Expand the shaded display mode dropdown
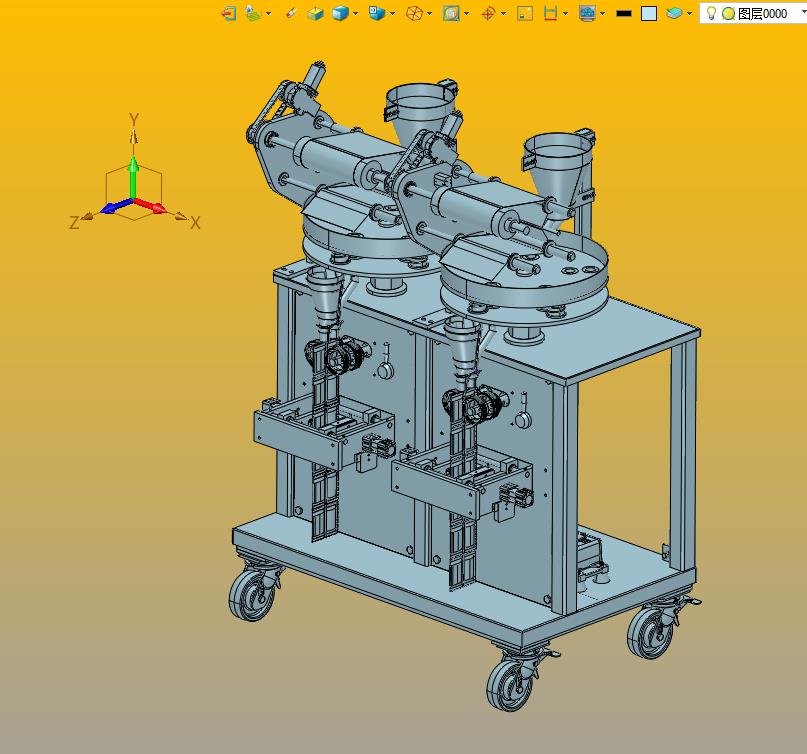Viewport: 807px width, 754px height. (355, 13)
